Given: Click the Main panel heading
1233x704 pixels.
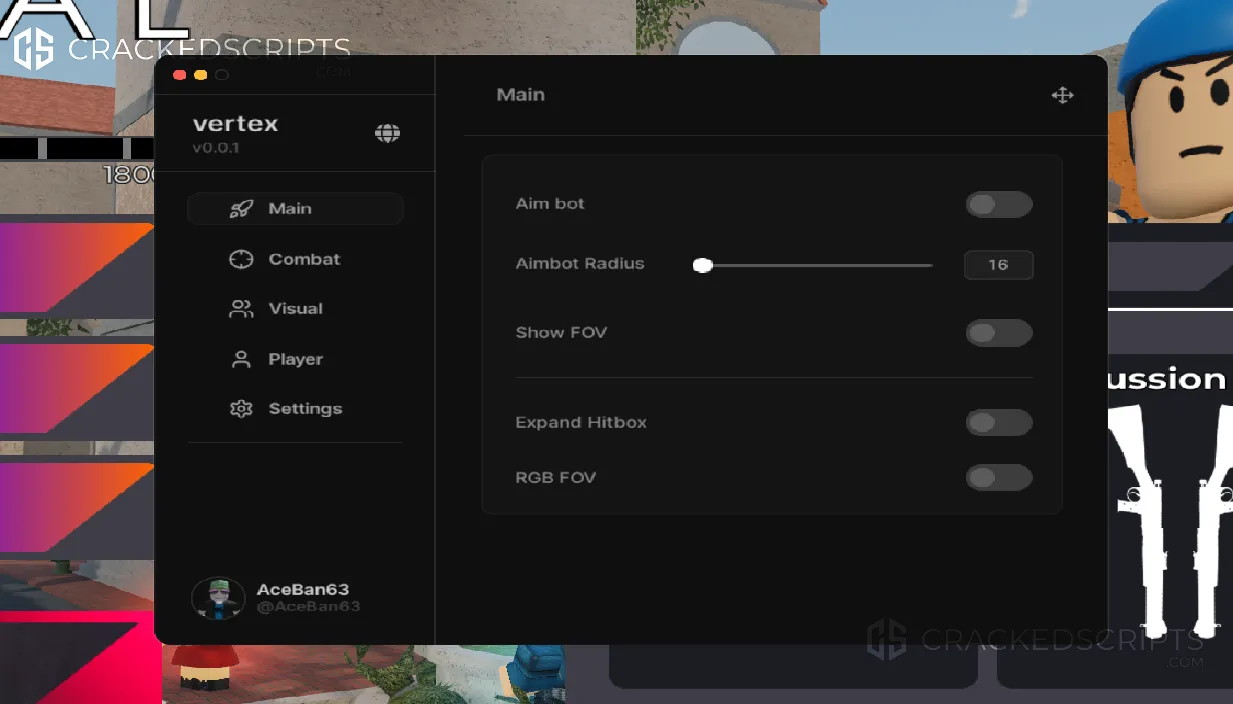Looking at the screenshot, I should point(521,95).
